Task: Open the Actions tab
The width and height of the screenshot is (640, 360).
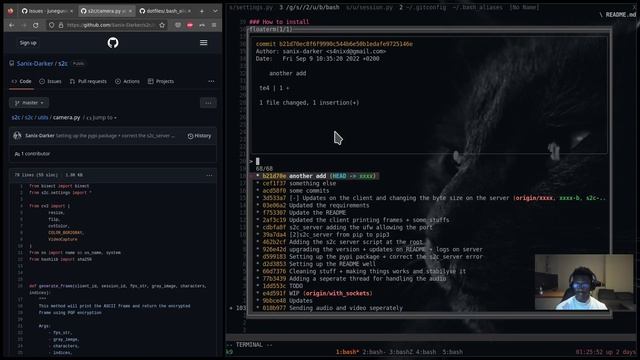Action: point(127,81)
